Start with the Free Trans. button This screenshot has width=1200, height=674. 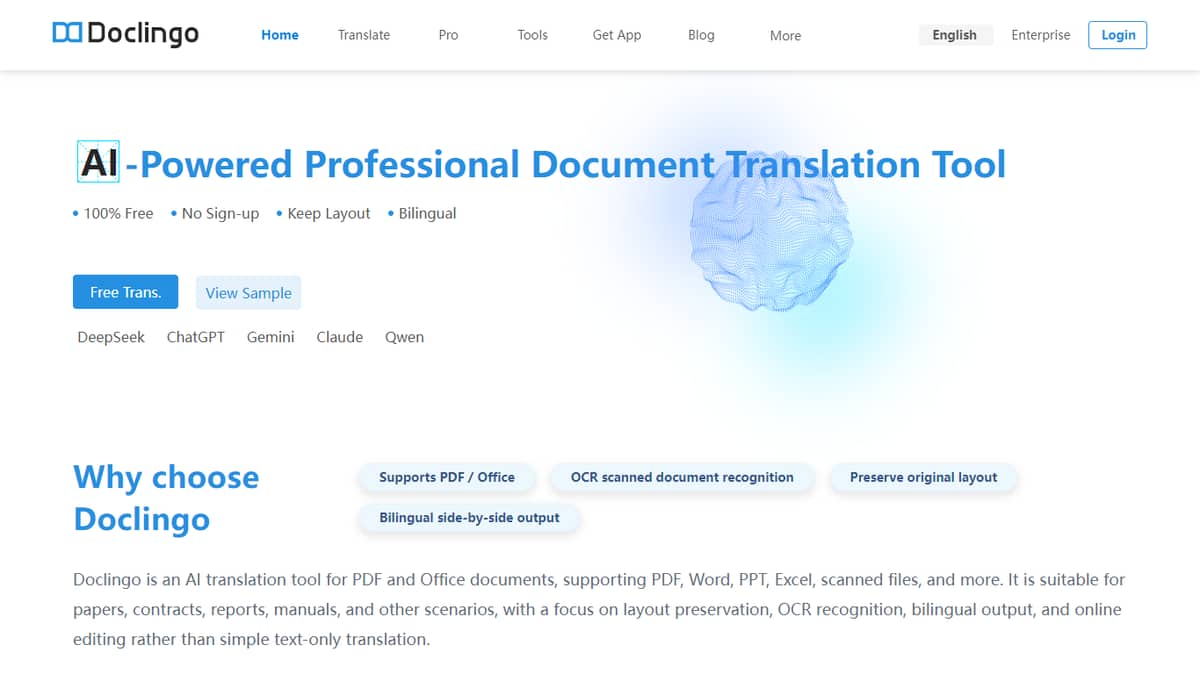(x=126, y=292)
